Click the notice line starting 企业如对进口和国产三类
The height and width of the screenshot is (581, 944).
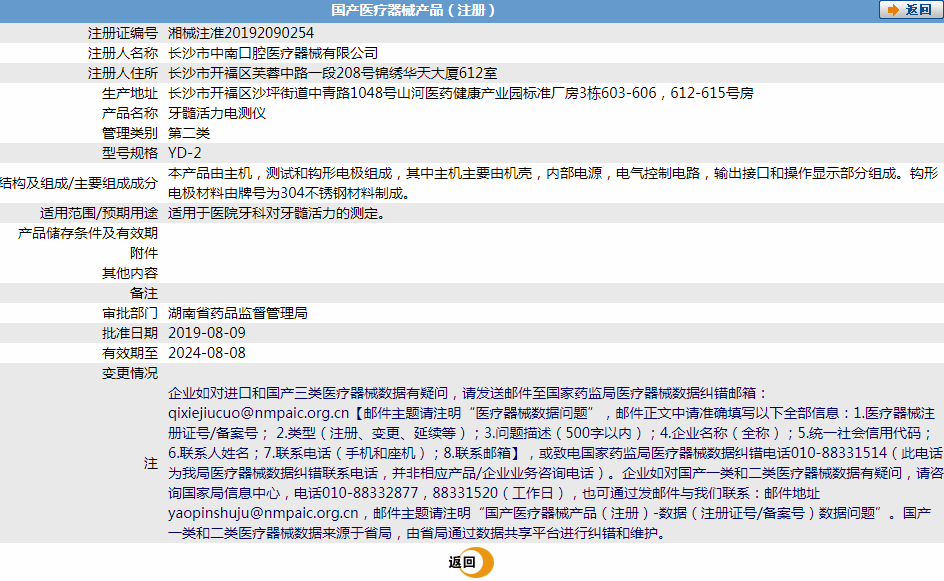click(468, 393)
